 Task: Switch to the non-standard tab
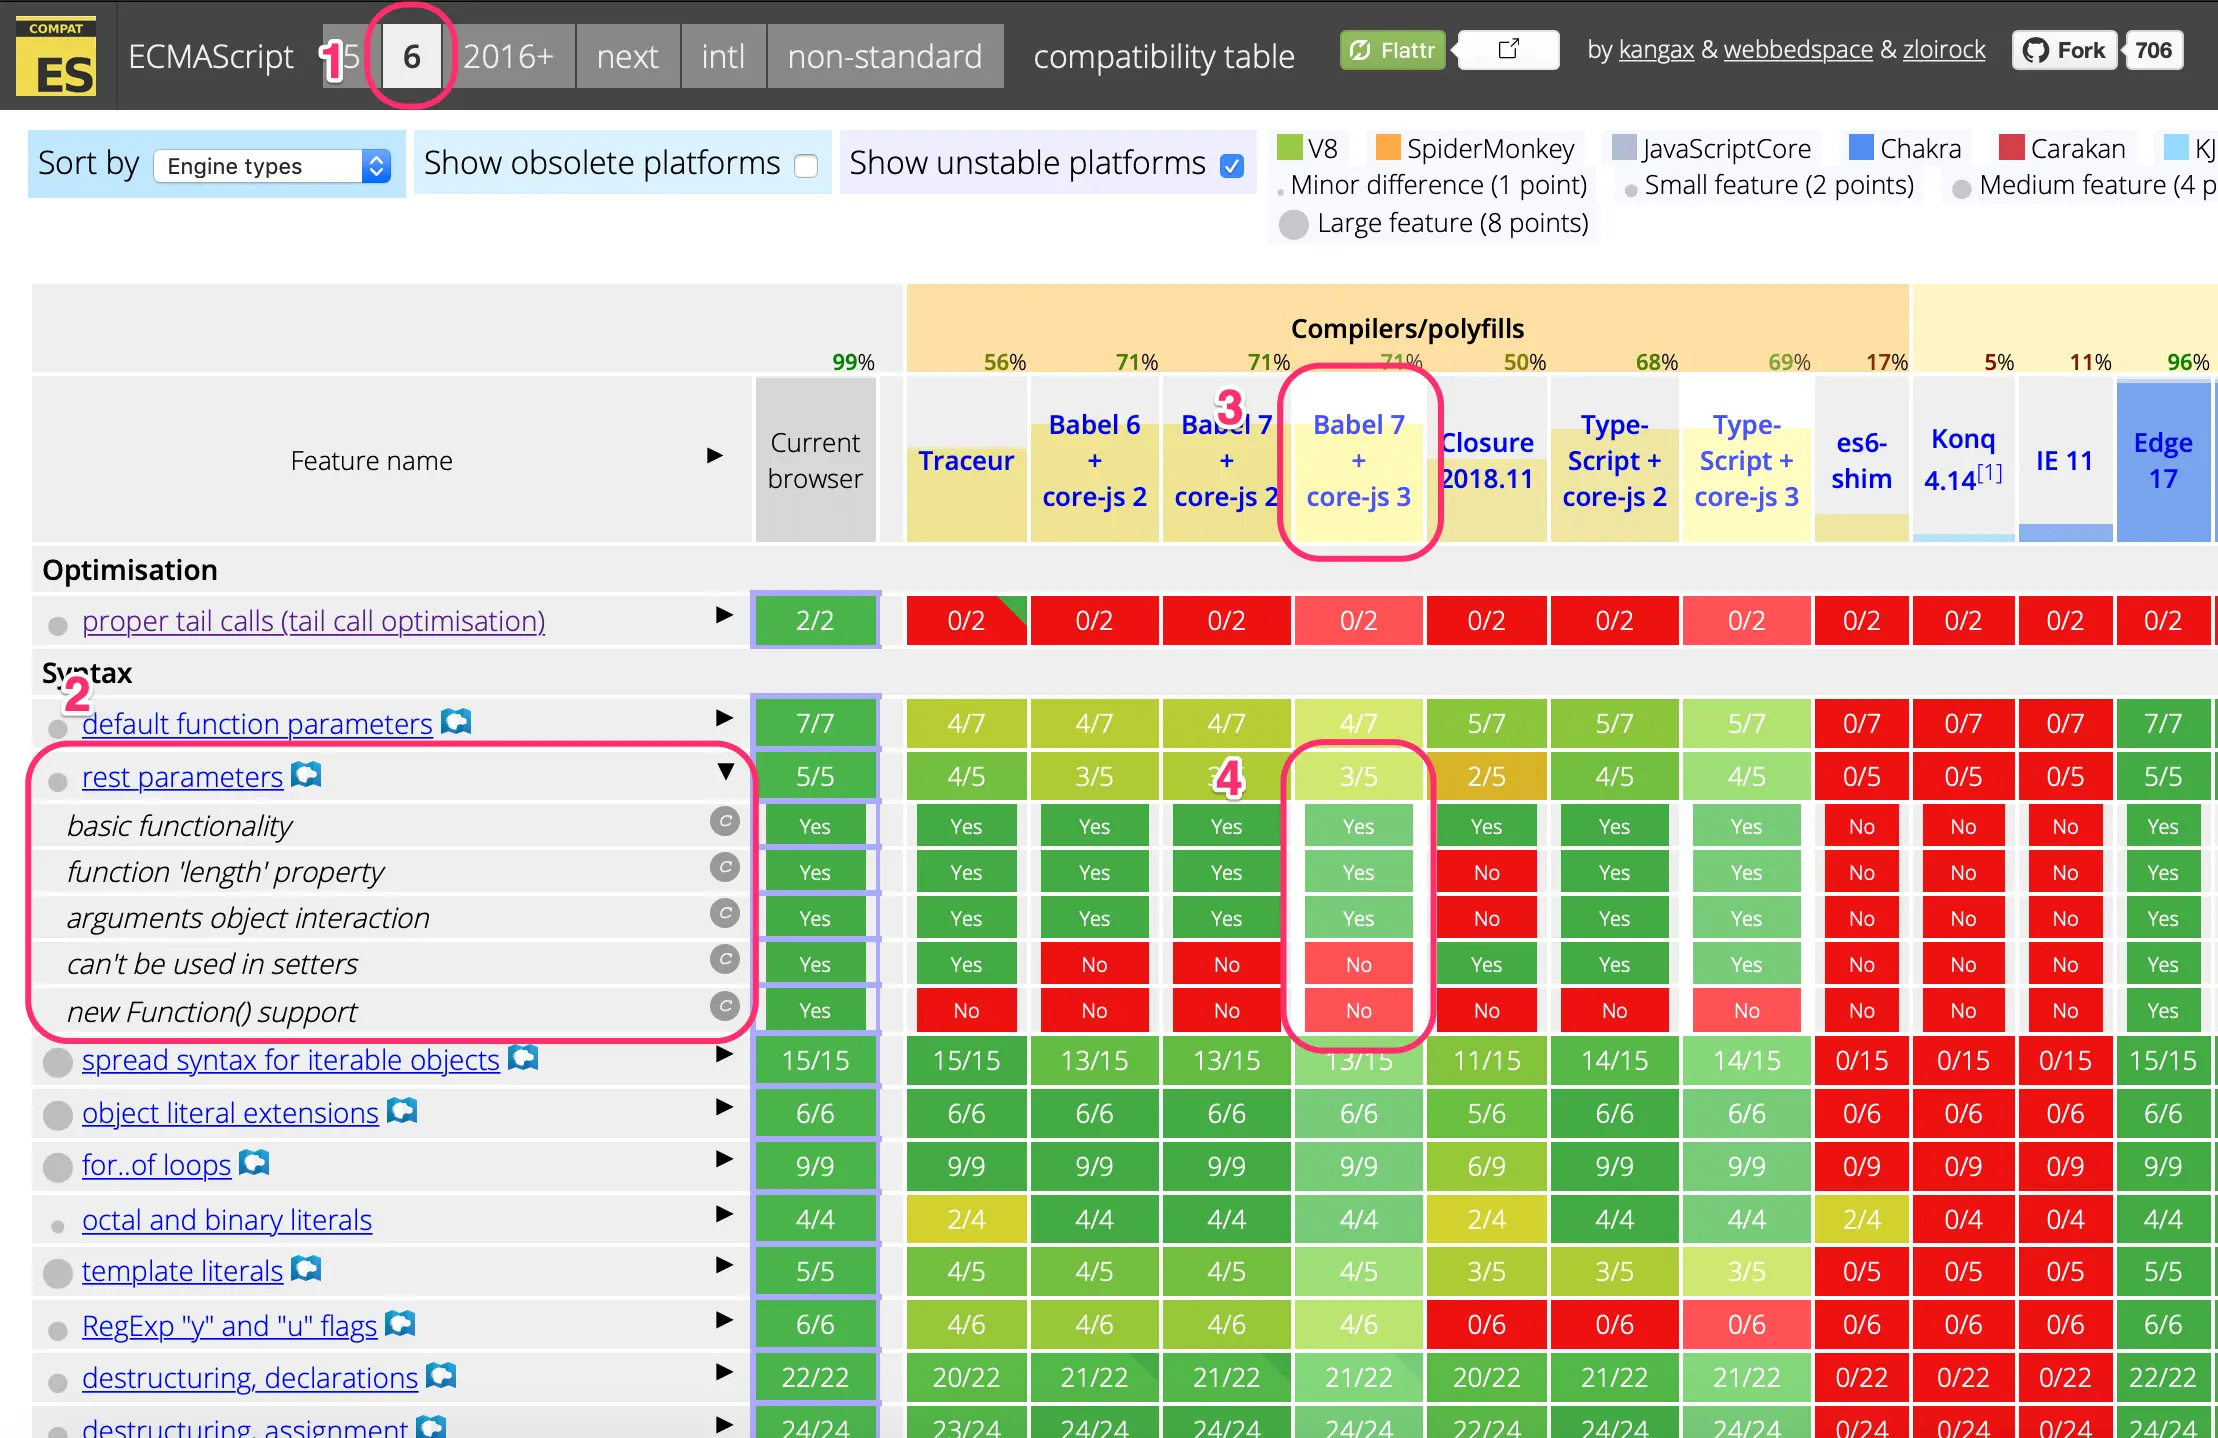884,57
